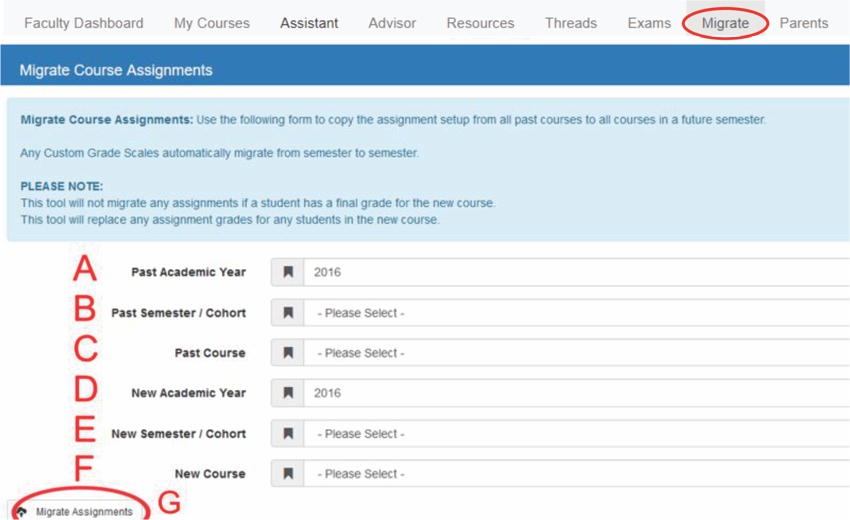
Task: Switch to the Threads tab
Action: [571, 23]
